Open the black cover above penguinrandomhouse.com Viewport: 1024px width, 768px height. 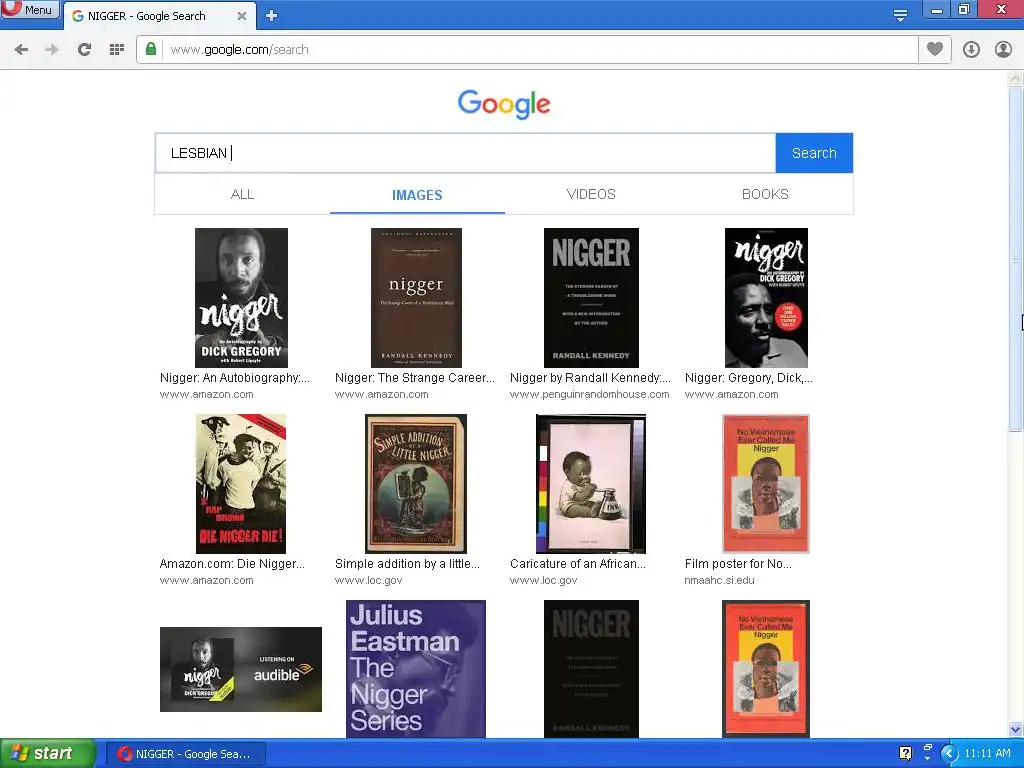coord(591,298)
